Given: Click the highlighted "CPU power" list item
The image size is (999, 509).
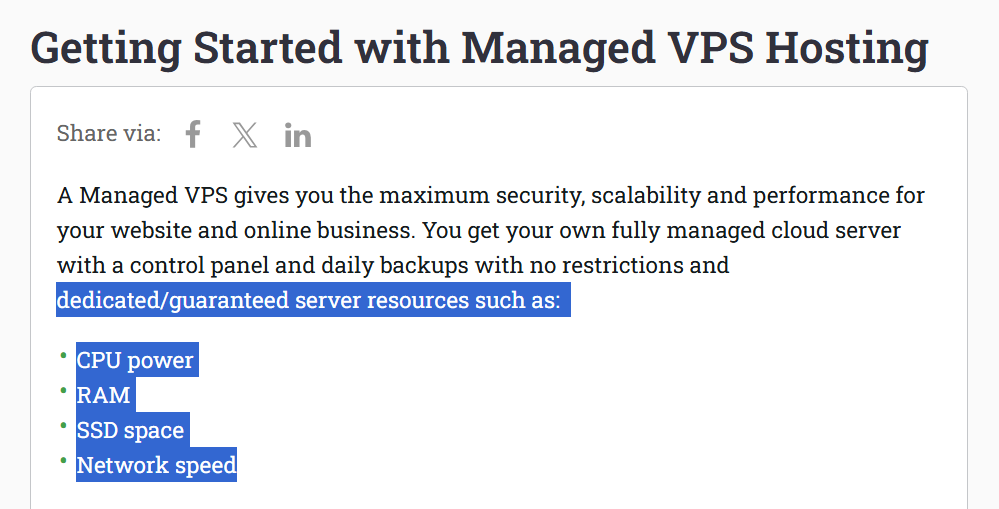Looking at the screenshot, I should (x=135, y=360).
